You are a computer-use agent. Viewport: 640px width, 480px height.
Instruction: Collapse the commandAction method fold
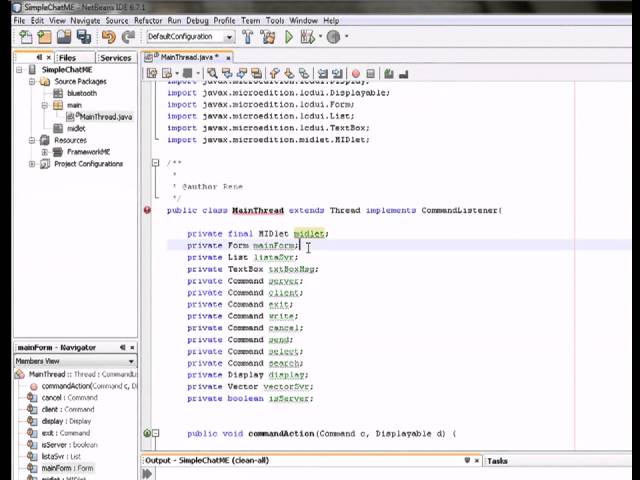156,433
